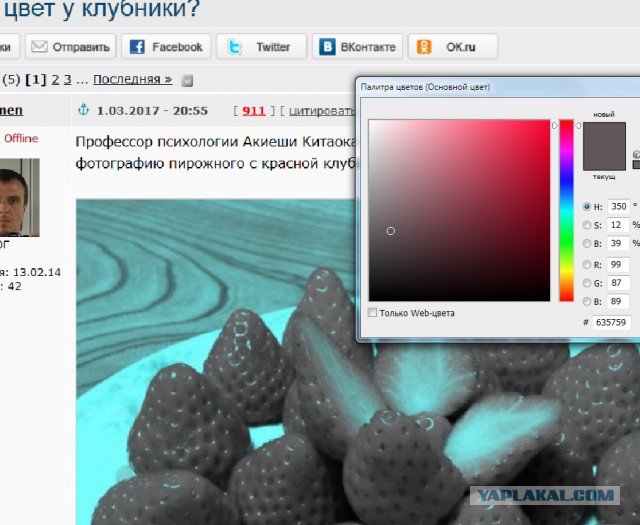Share via ВКонтакте button
This screenshot has height=525, width=640.
click(358, 47)
